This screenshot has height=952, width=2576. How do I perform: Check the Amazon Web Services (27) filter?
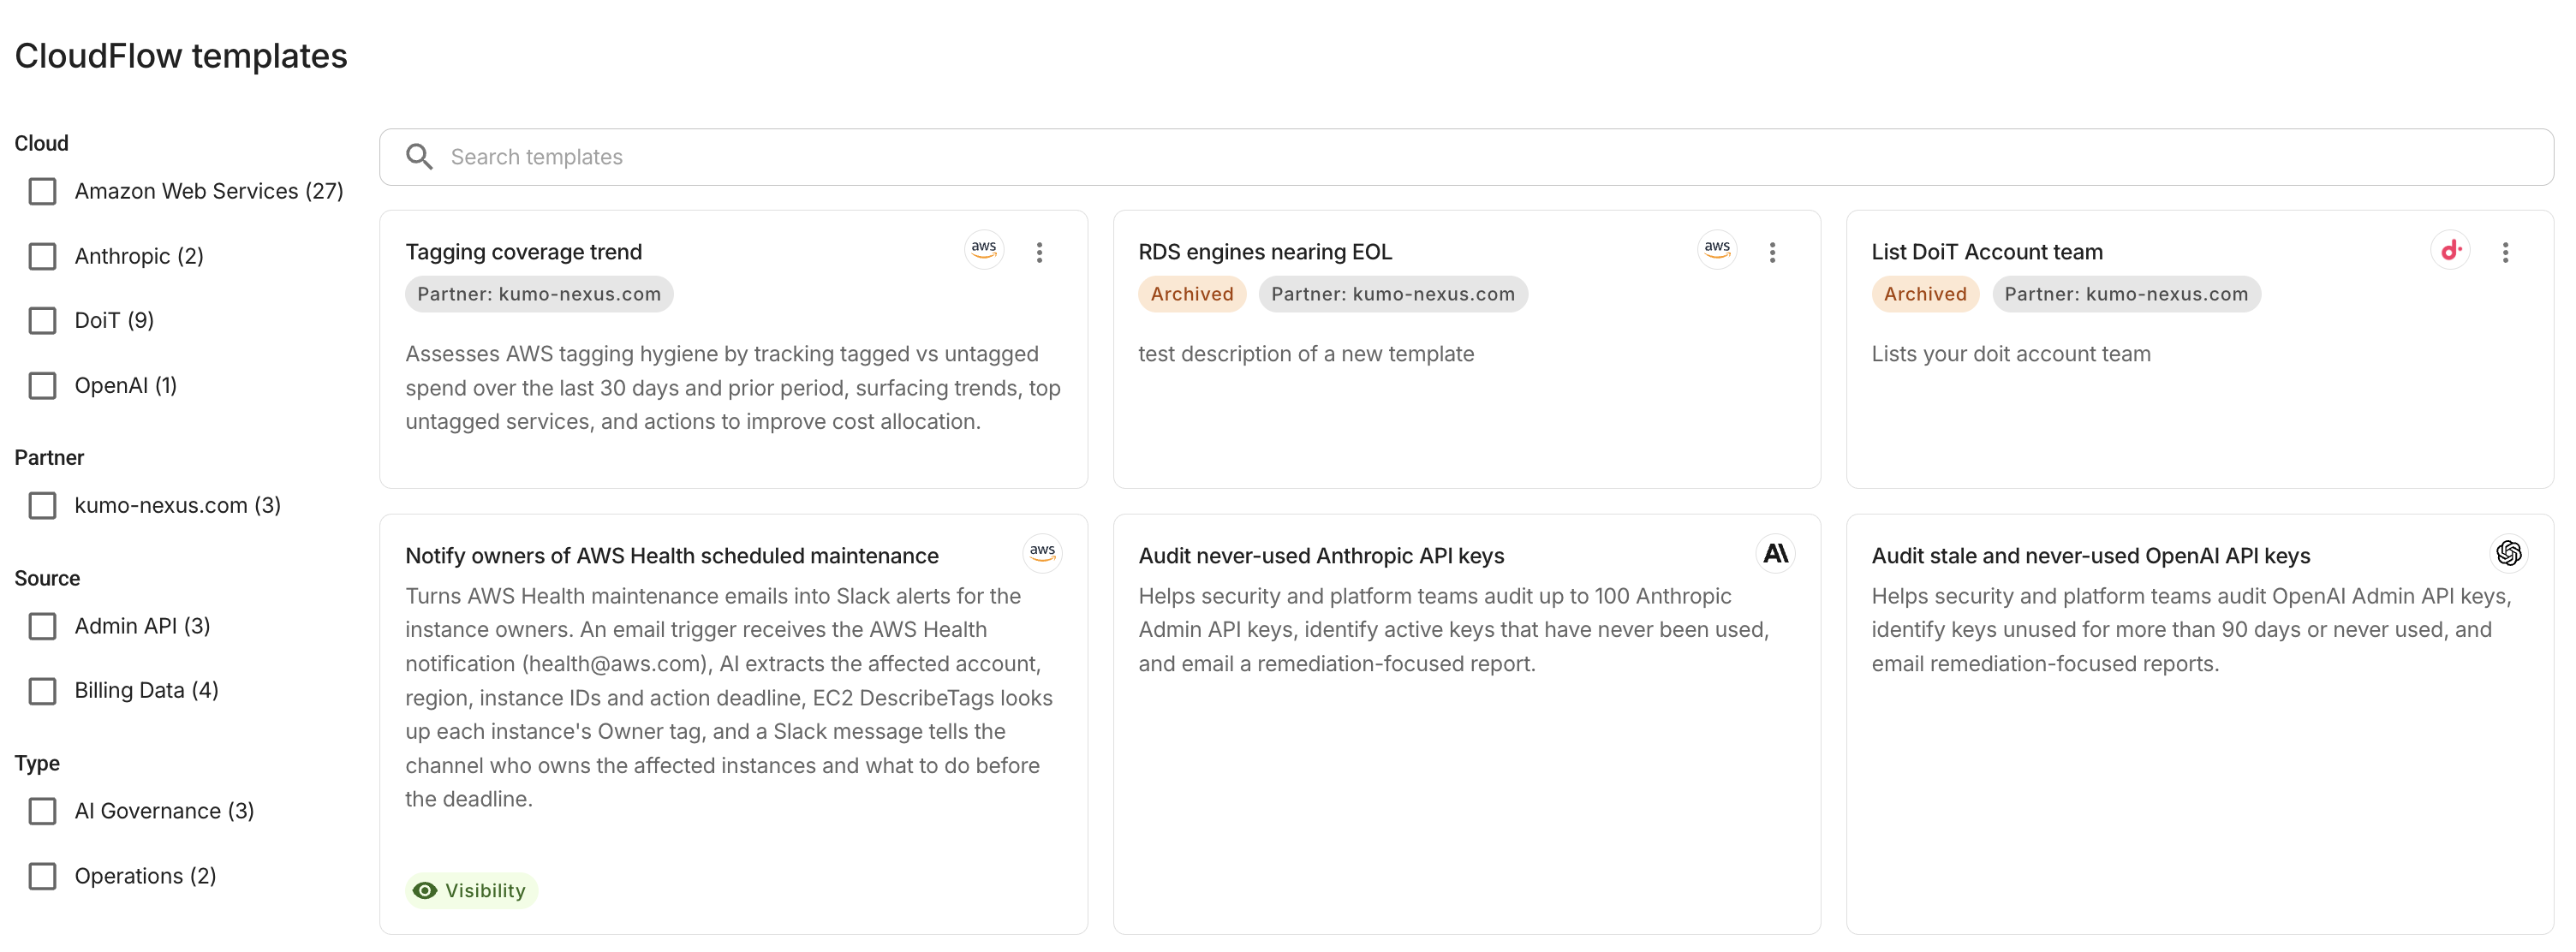[42, 191]
